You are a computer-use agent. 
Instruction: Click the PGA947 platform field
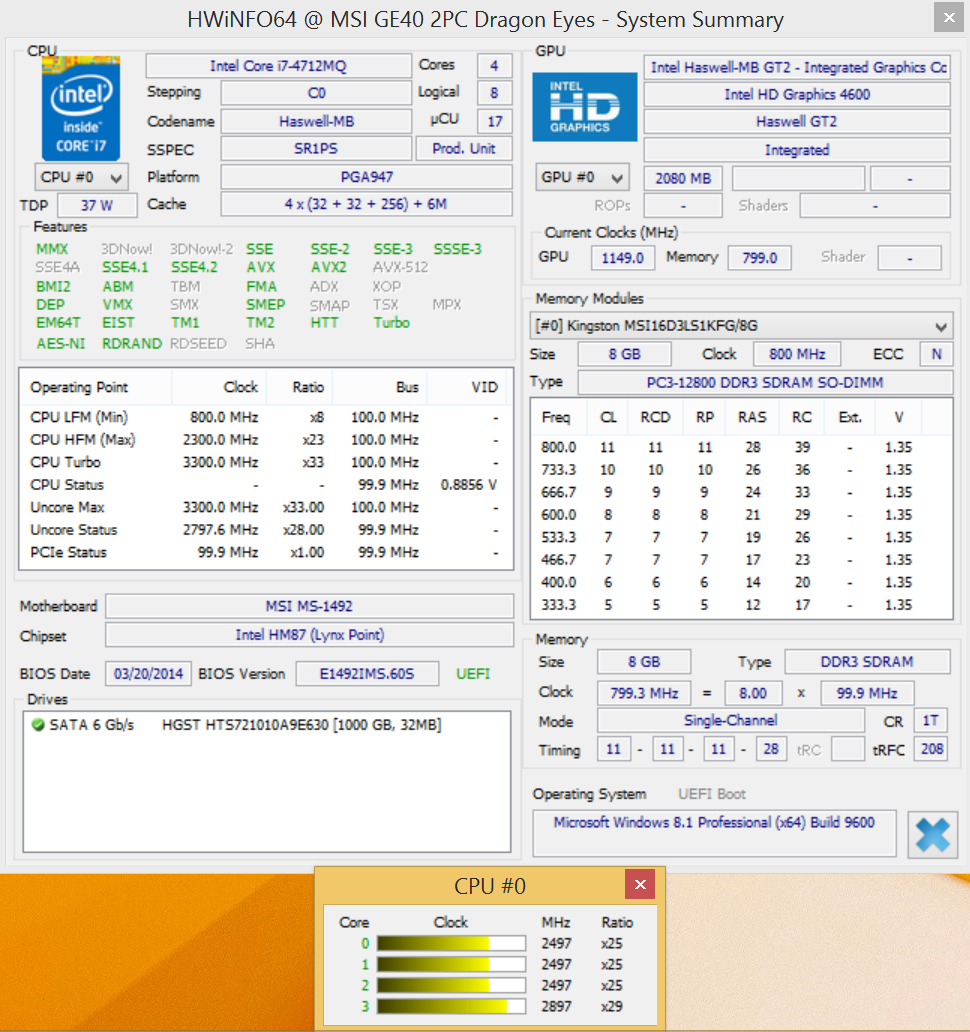tap(367, 177)
